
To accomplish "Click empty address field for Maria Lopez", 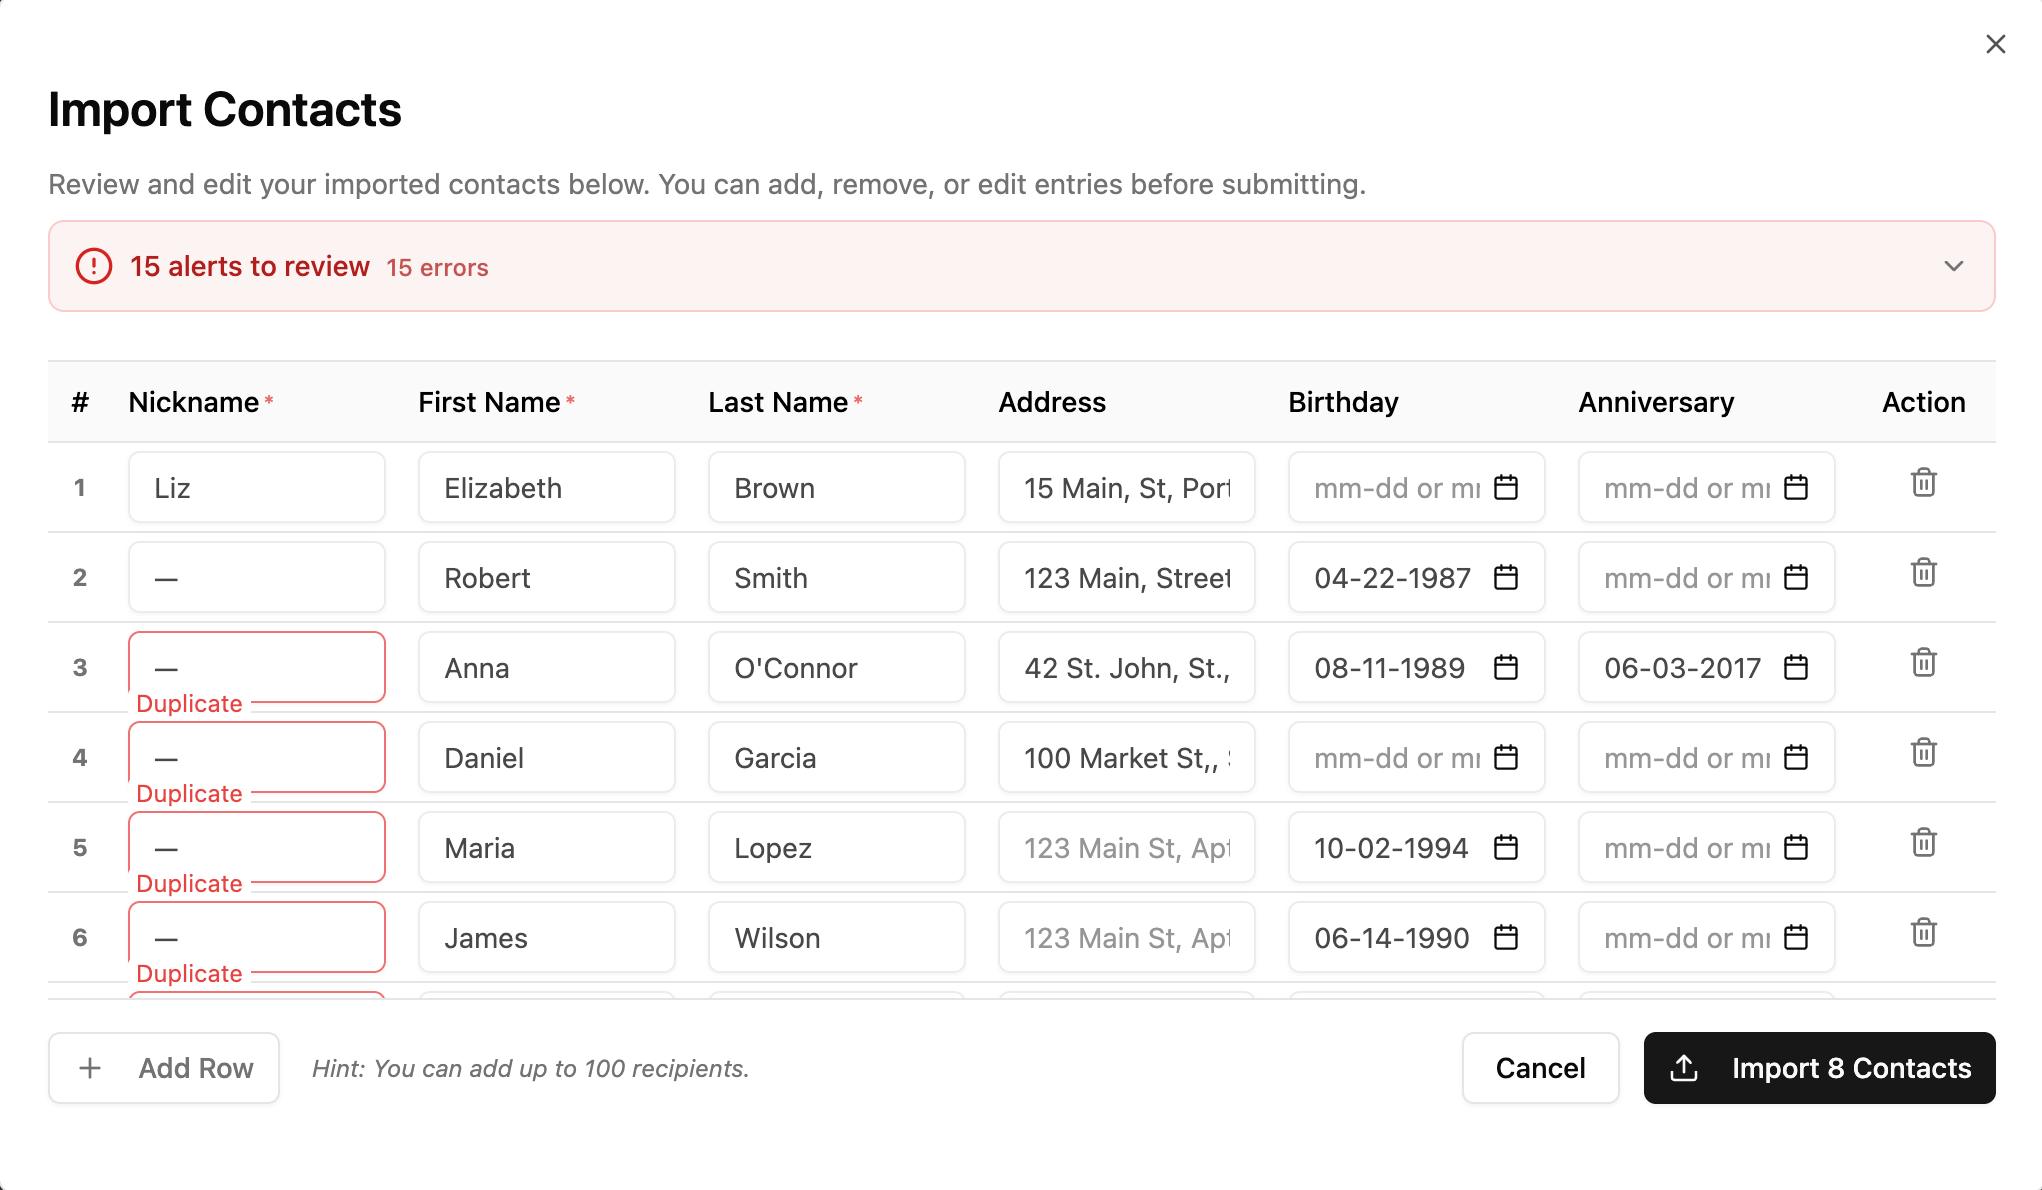I will 1127,847.
